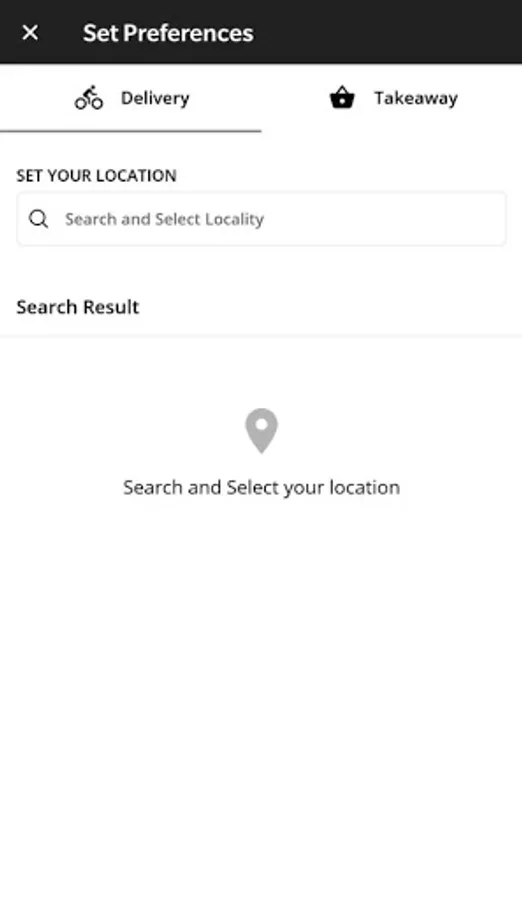
Task: Click the Delivery label text
Action: pos(155,98)
